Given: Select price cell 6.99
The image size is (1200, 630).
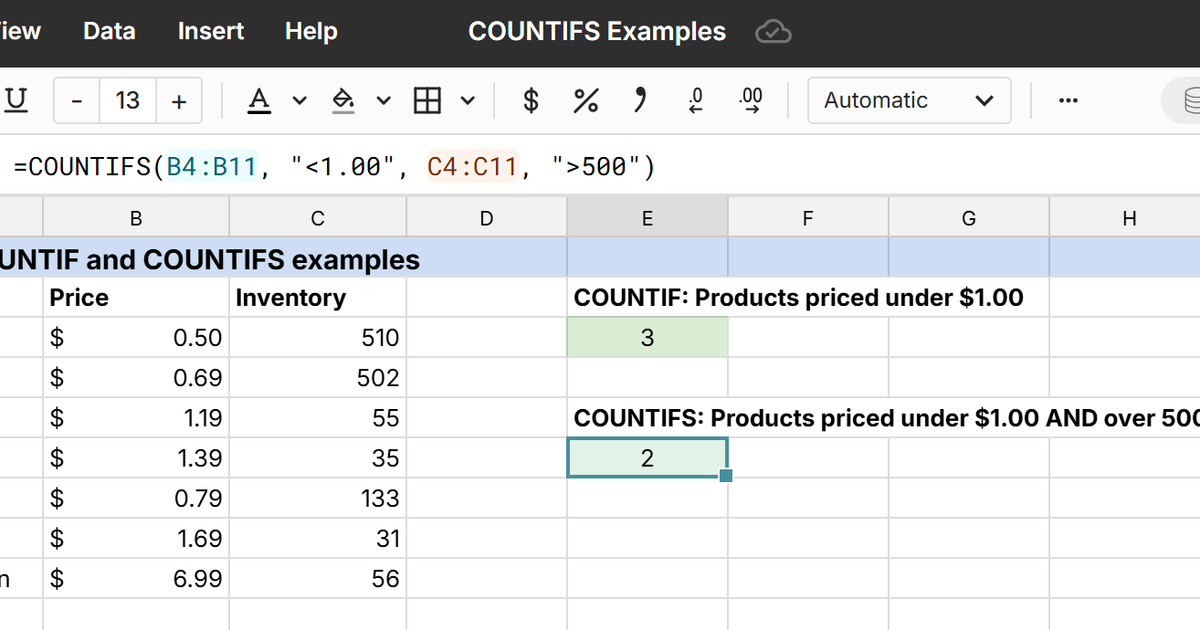Looking at the screenshot, I should coord(136,578).
